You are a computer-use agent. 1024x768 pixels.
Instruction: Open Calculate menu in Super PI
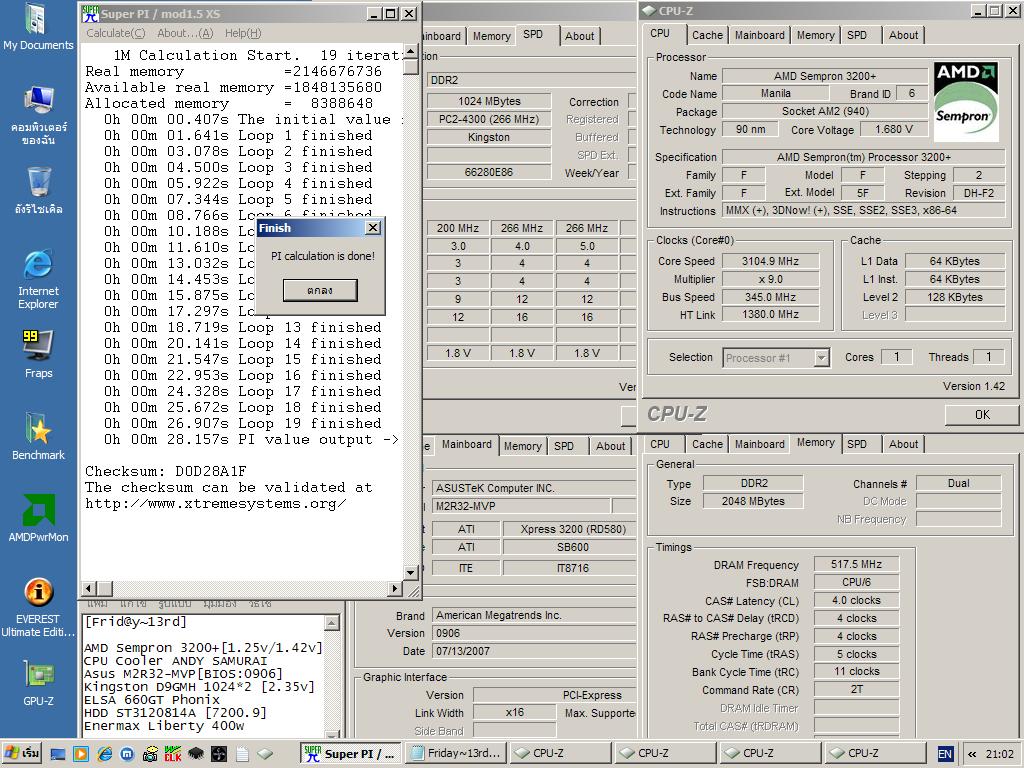point(116,33)
